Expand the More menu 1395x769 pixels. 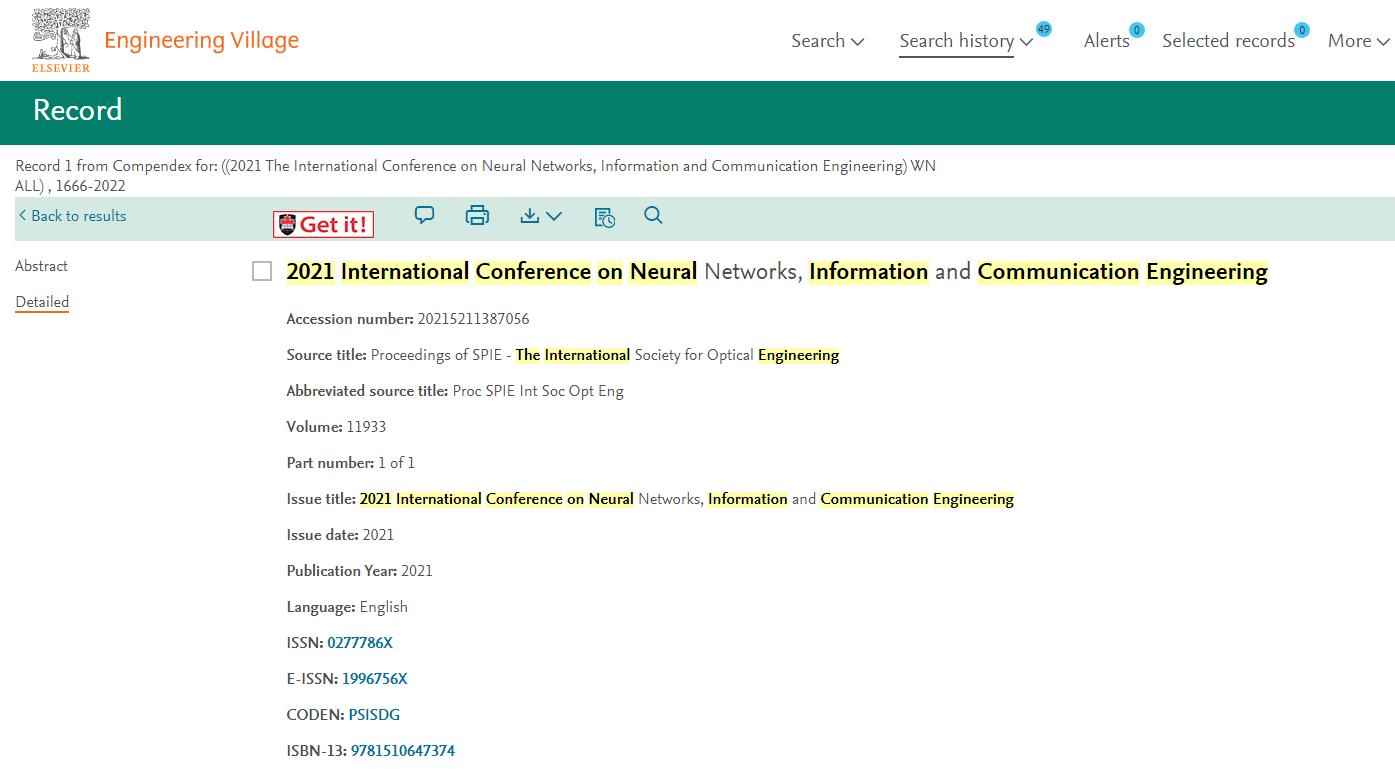1359,41
